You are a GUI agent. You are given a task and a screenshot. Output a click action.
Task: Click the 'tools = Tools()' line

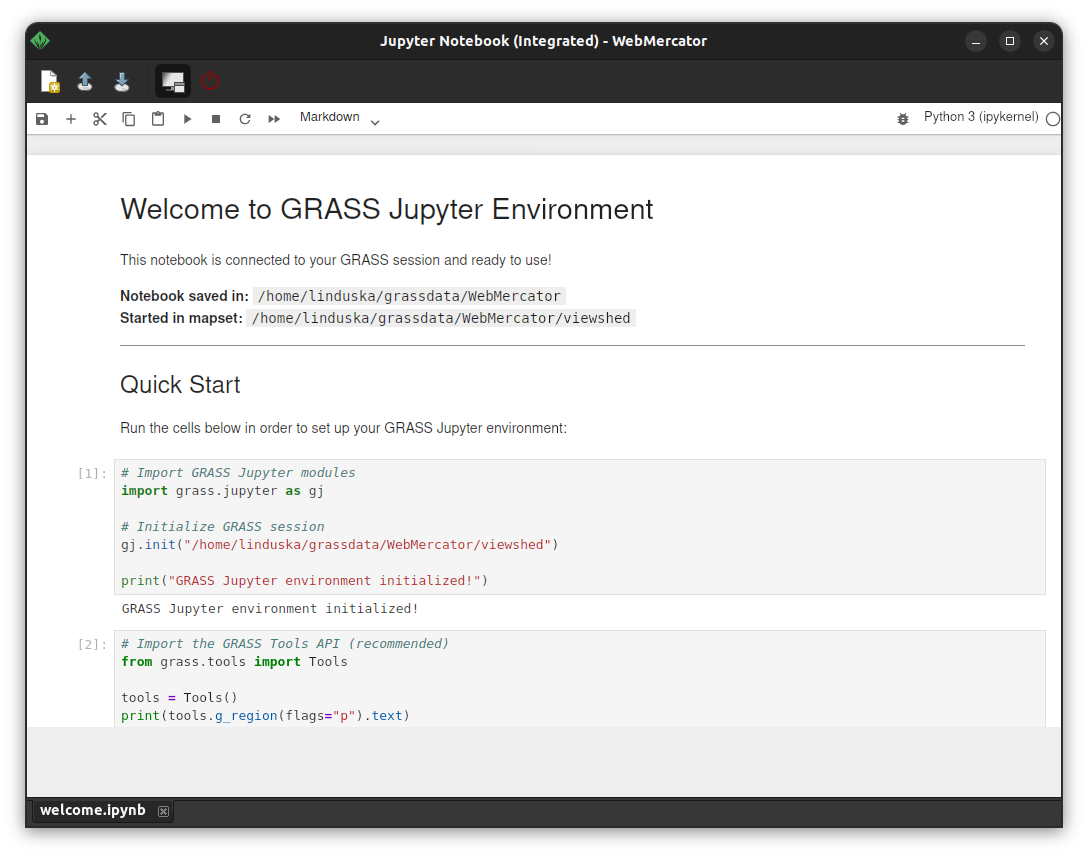pos(179,698)
